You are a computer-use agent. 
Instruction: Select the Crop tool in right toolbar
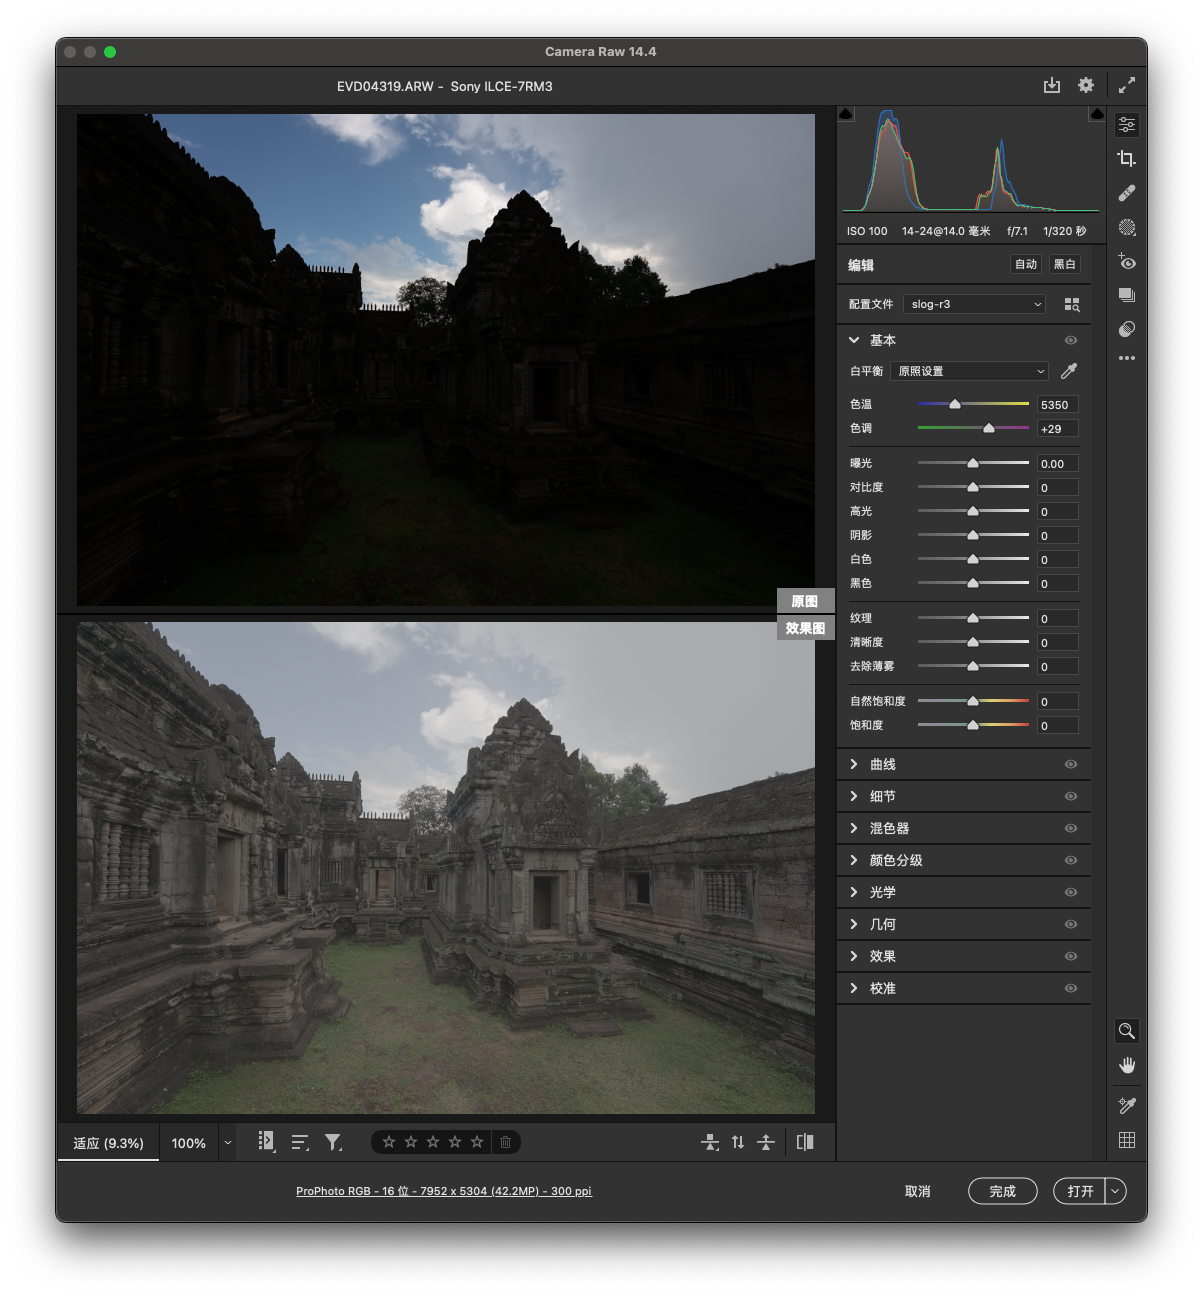tap(1127, 159)
